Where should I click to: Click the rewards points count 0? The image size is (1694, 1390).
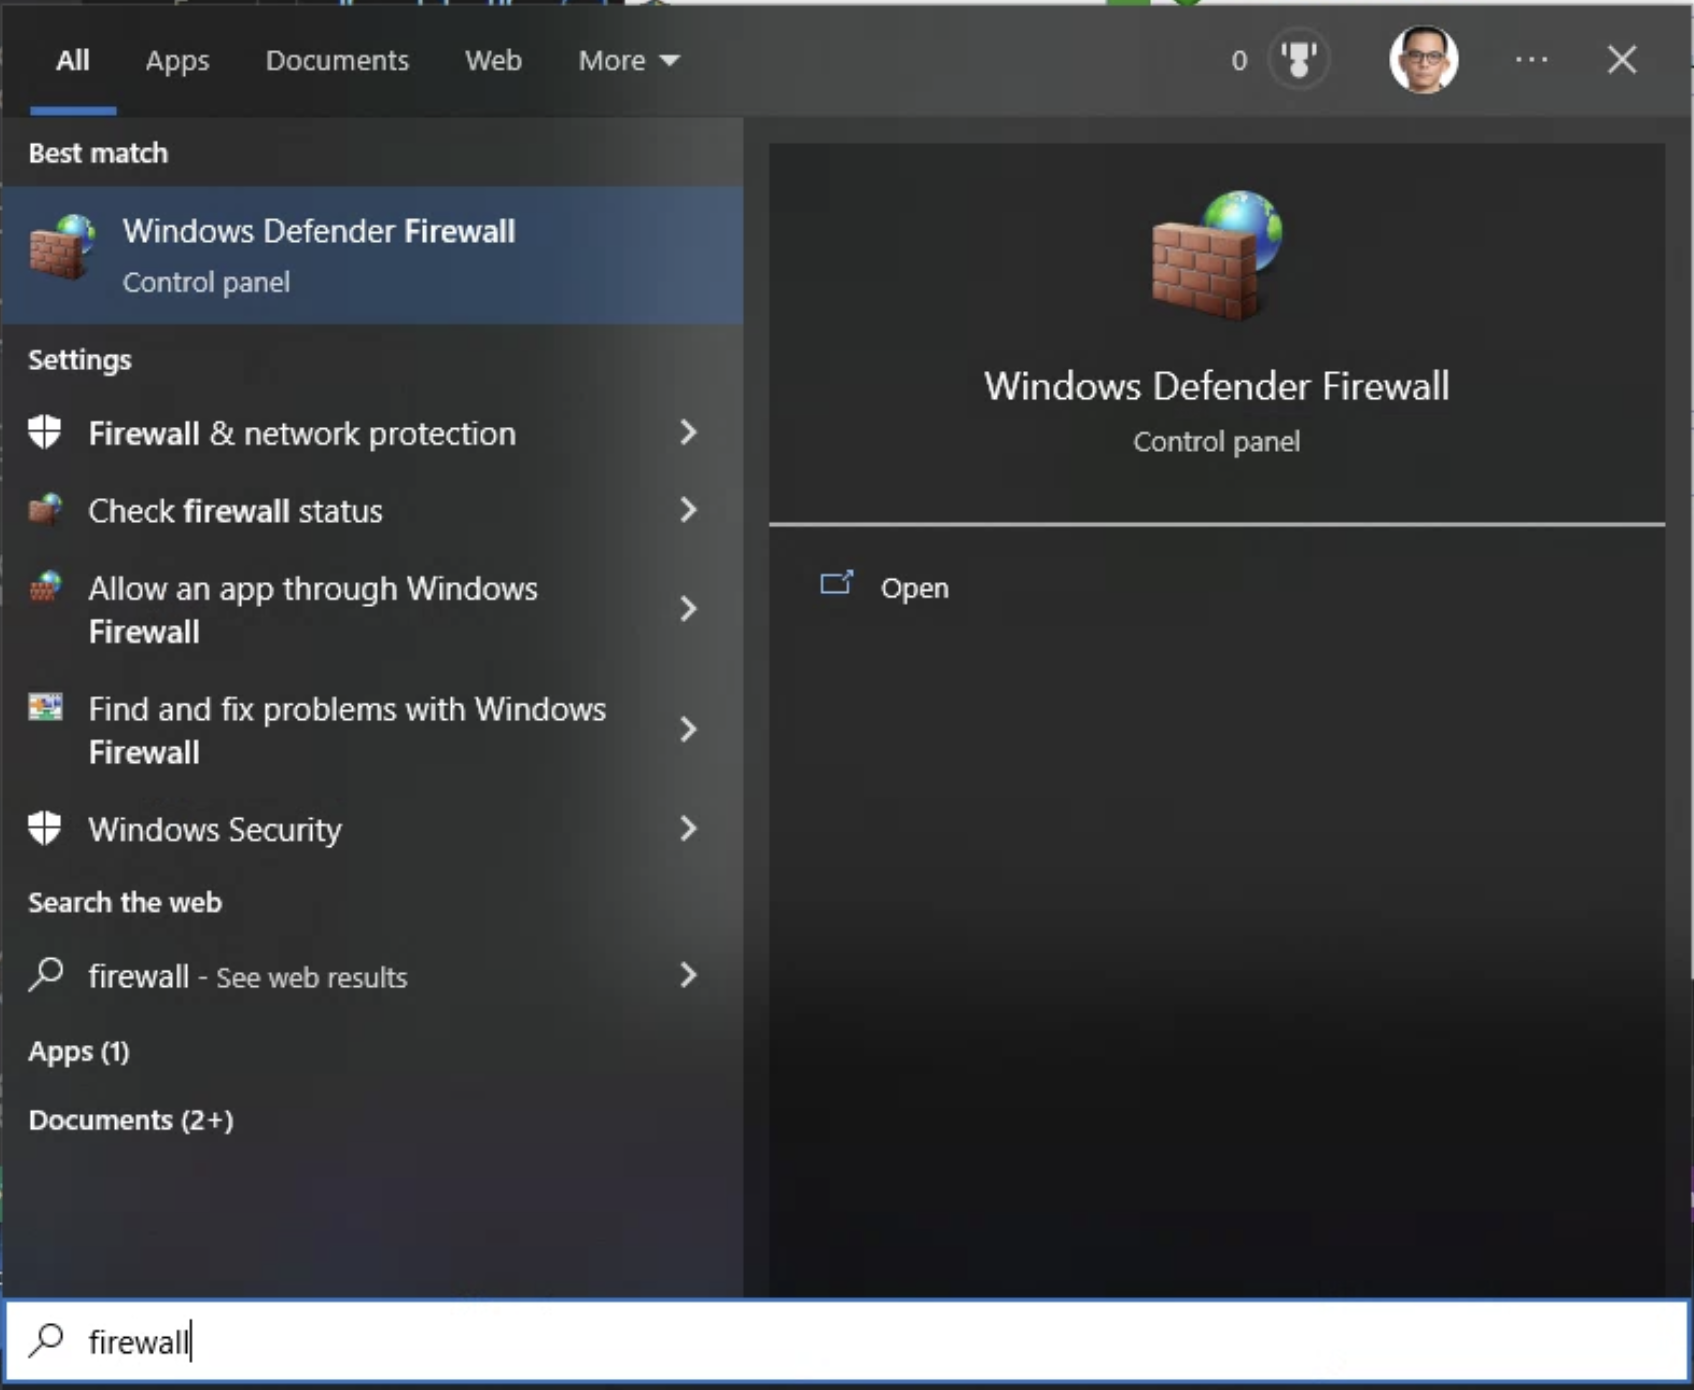[1239, 61]
